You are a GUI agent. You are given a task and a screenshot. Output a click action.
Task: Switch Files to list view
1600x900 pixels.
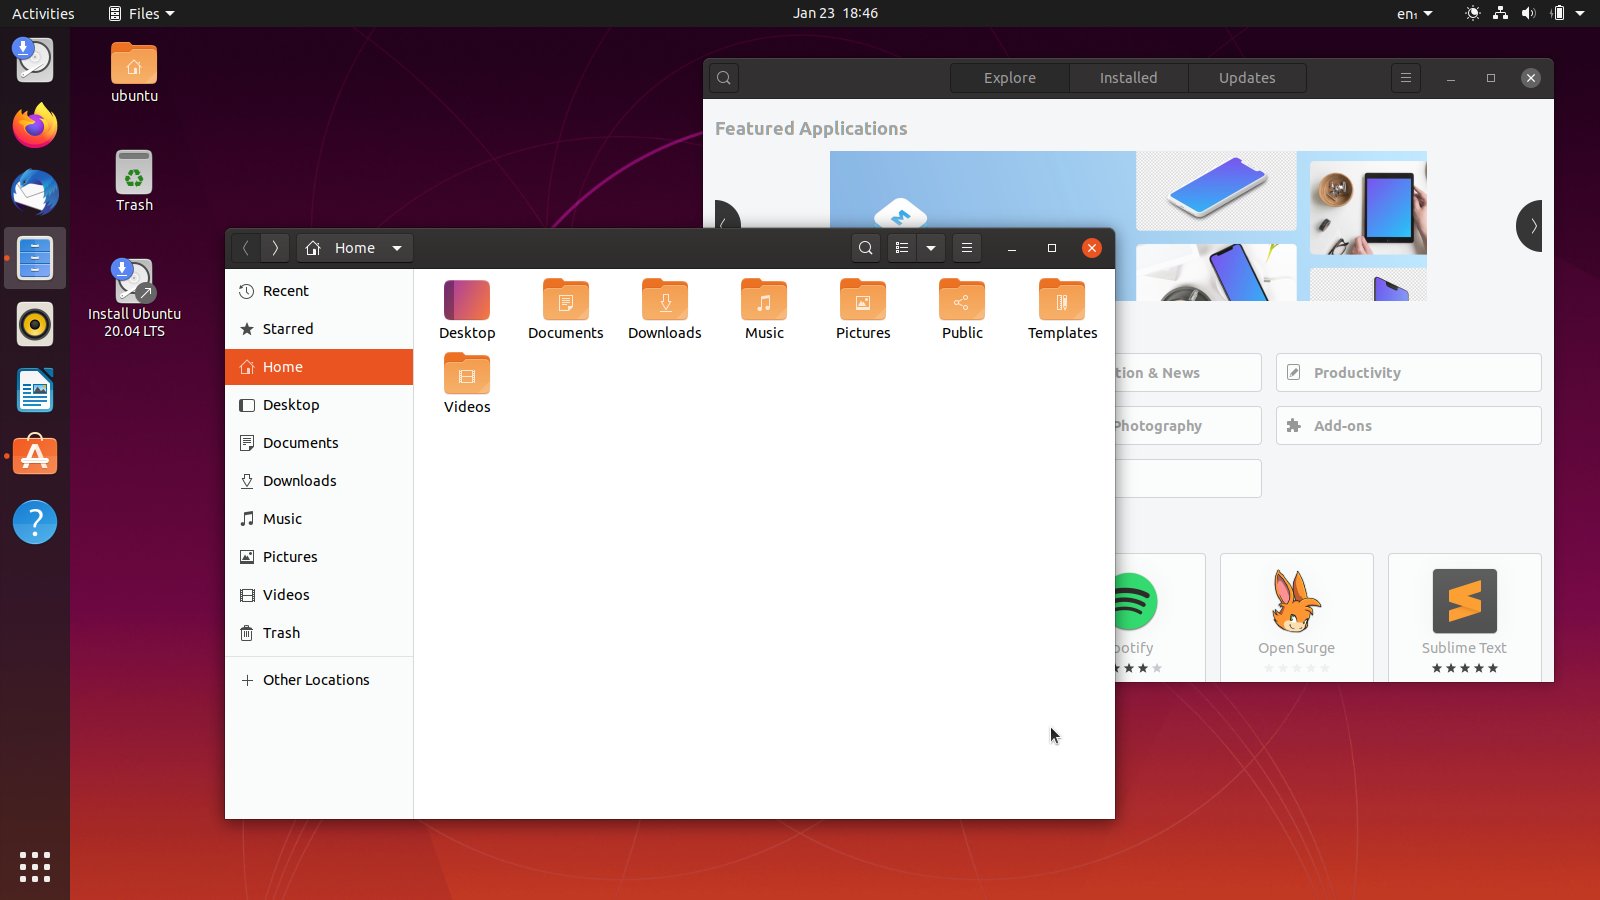point(902,248)
